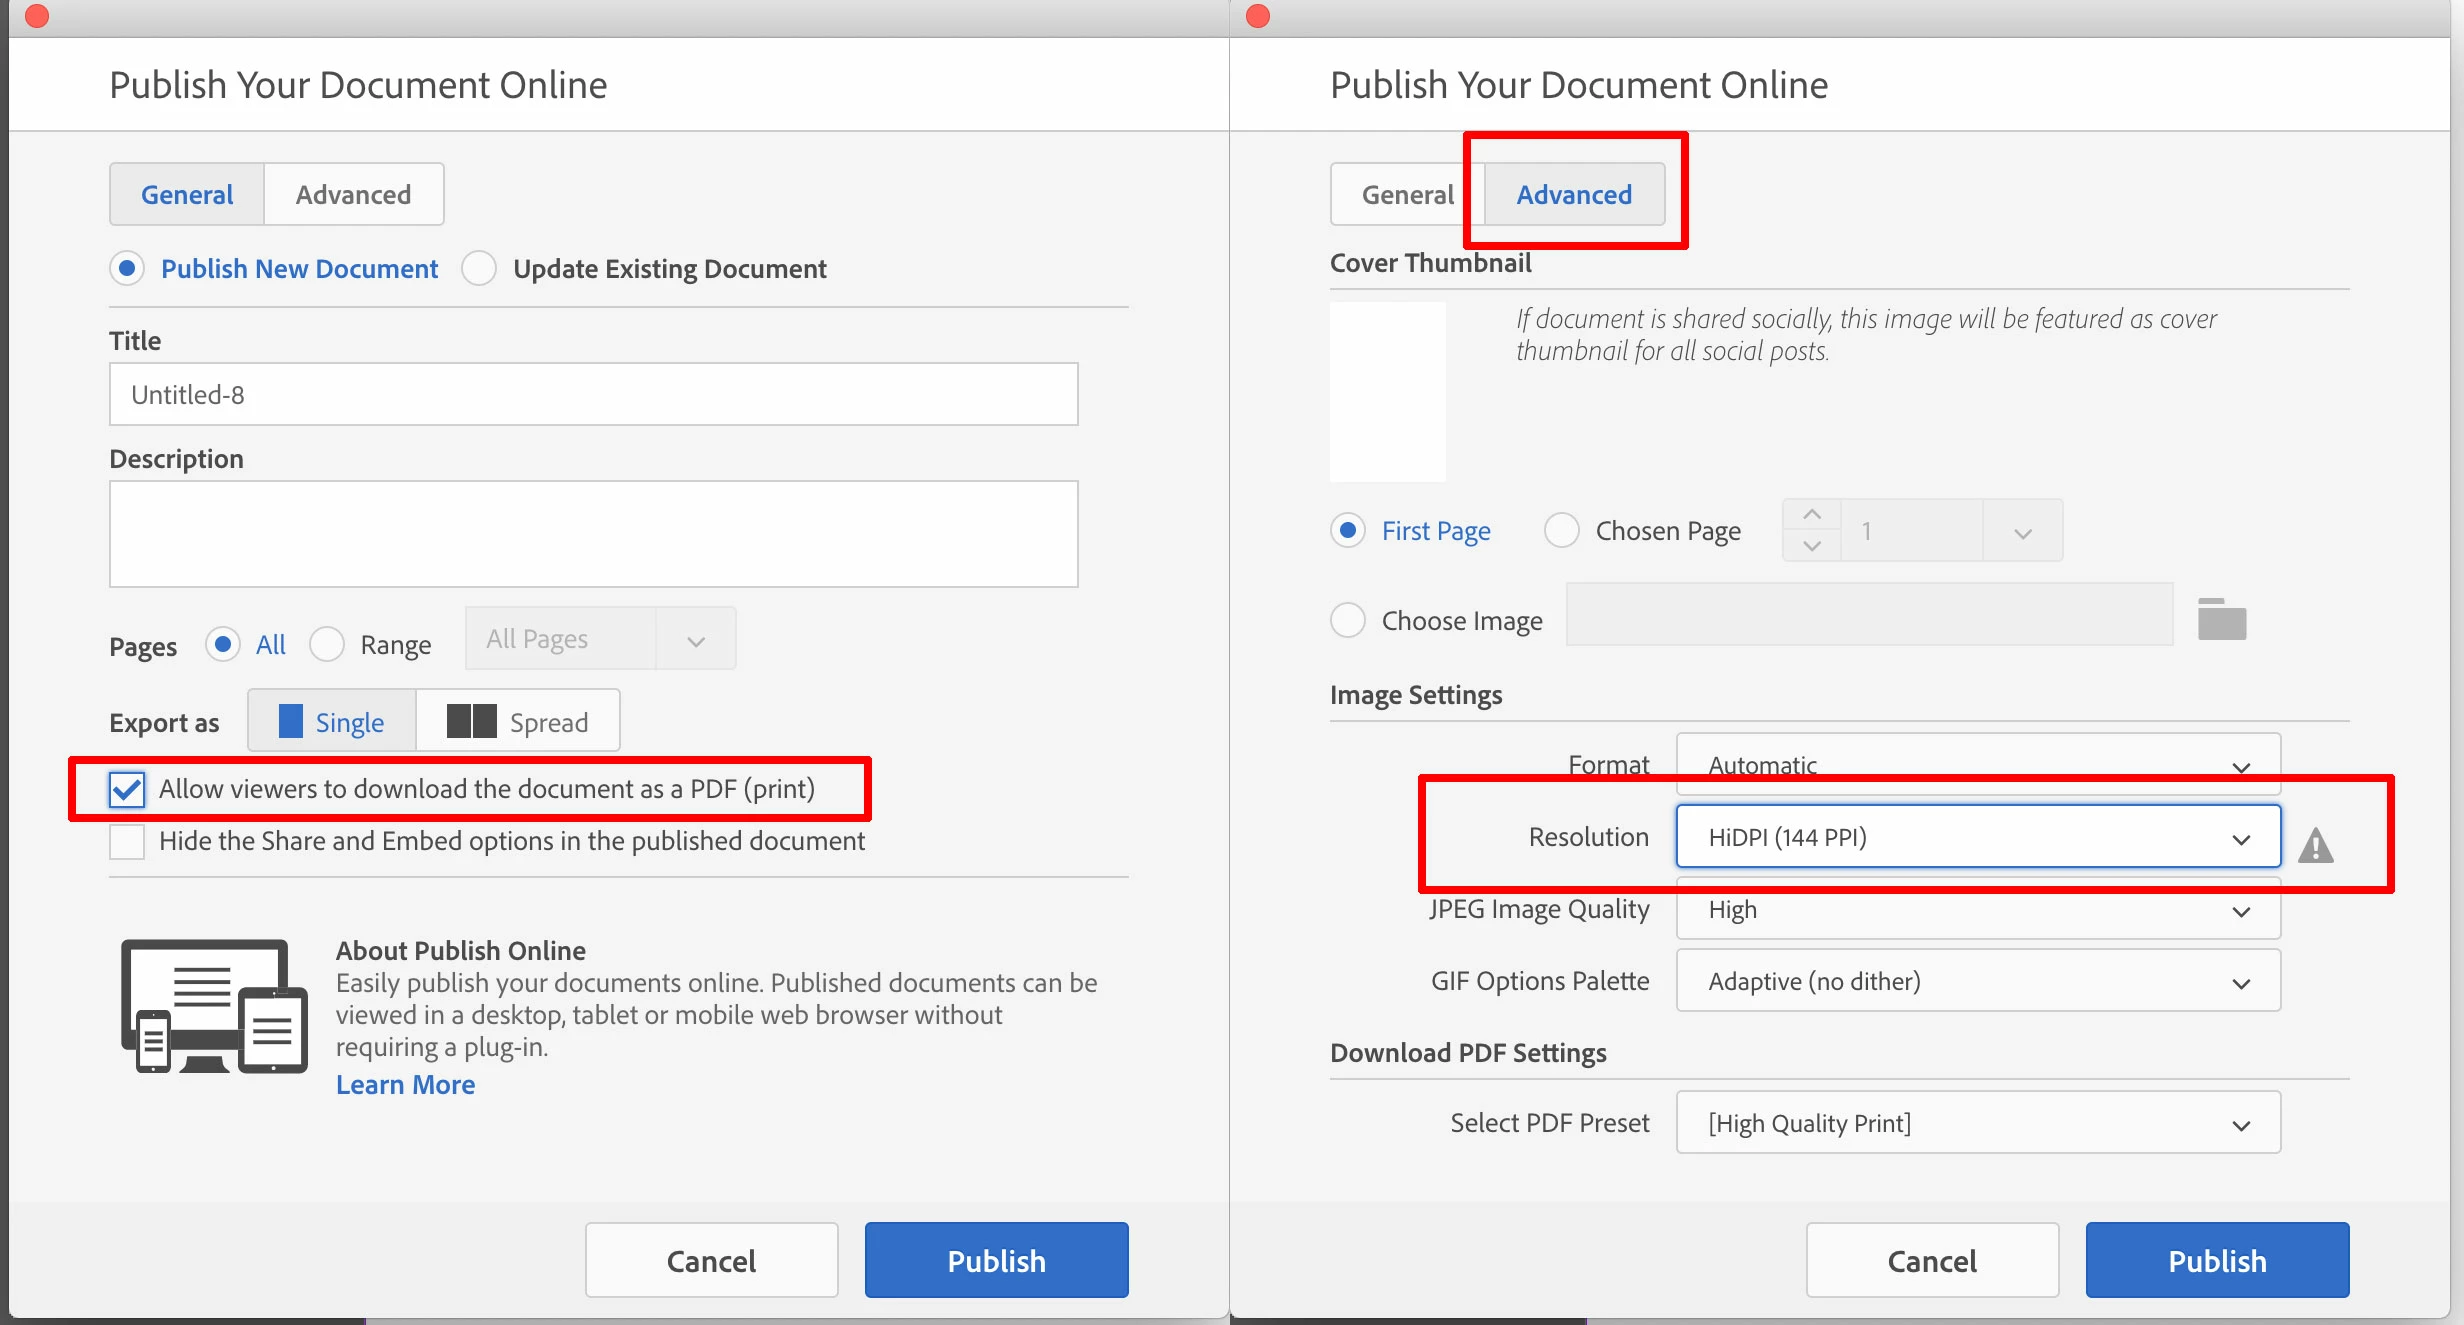Open the GIF Options Palette dropdown

pos(1978,981)
